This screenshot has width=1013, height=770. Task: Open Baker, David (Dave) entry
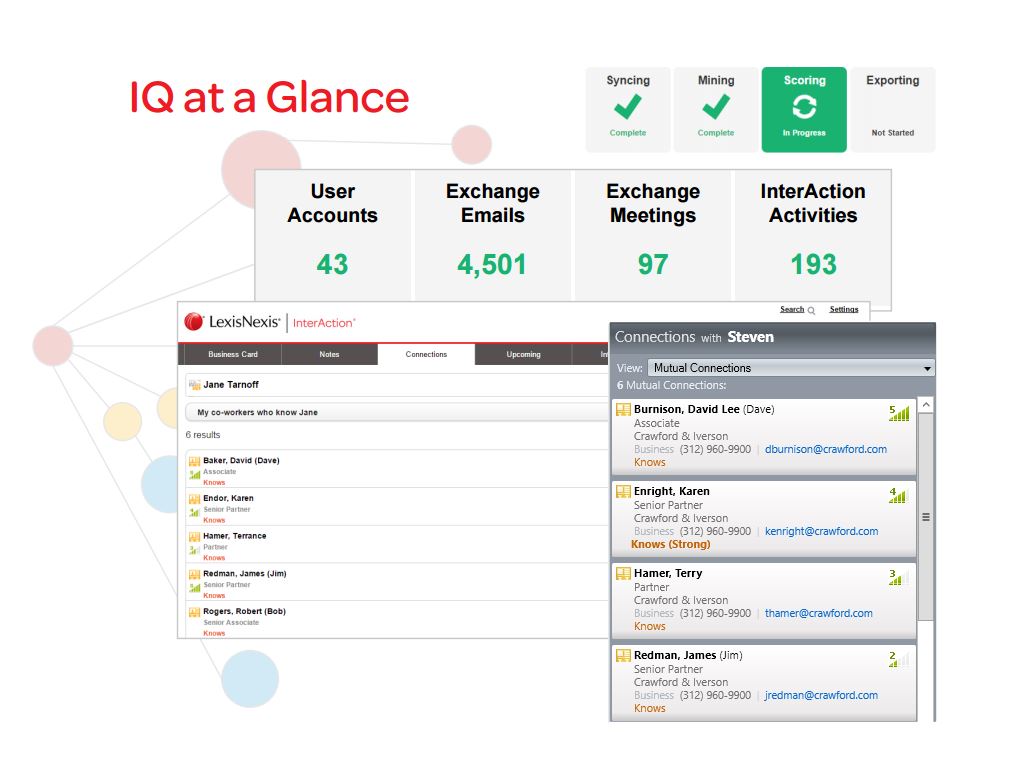pos(241,461)
